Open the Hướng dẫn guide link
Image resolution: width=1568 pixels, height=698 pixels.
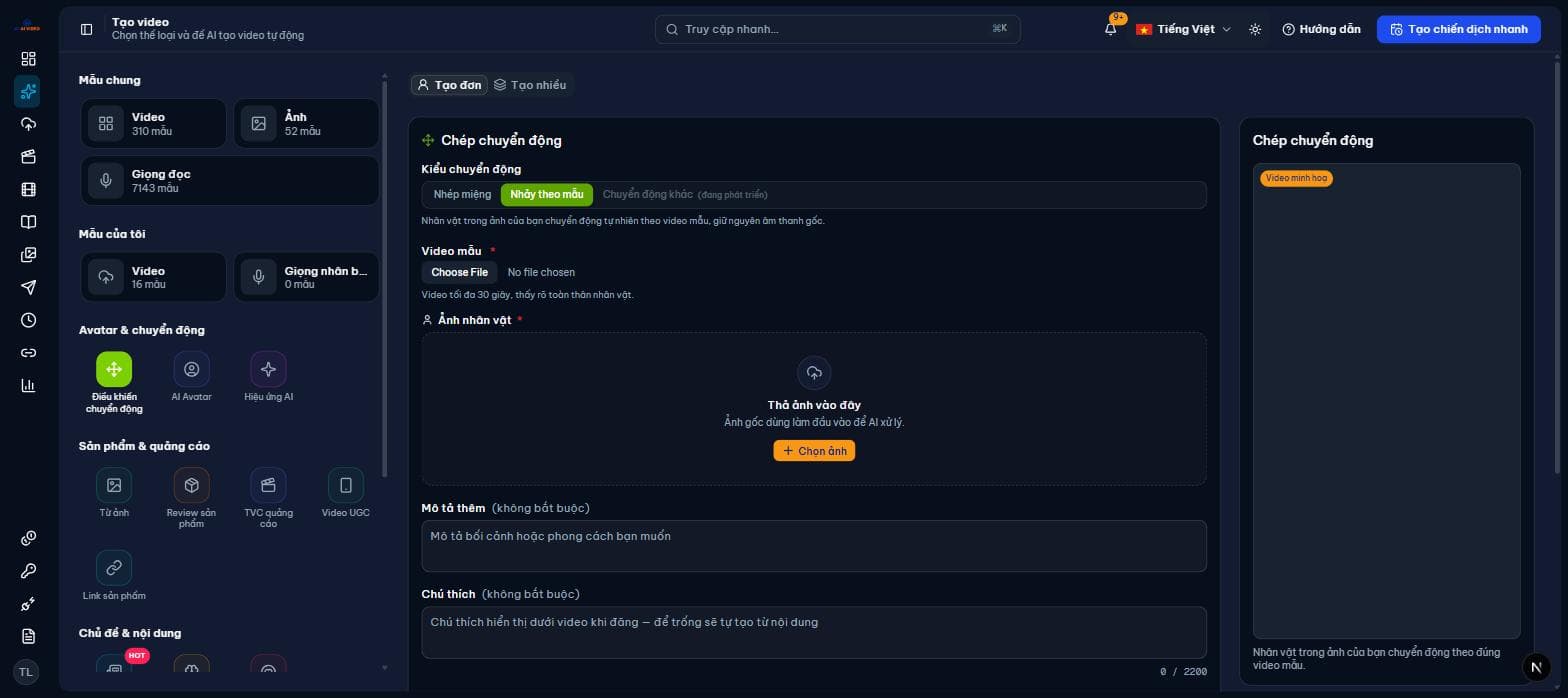1321,29
